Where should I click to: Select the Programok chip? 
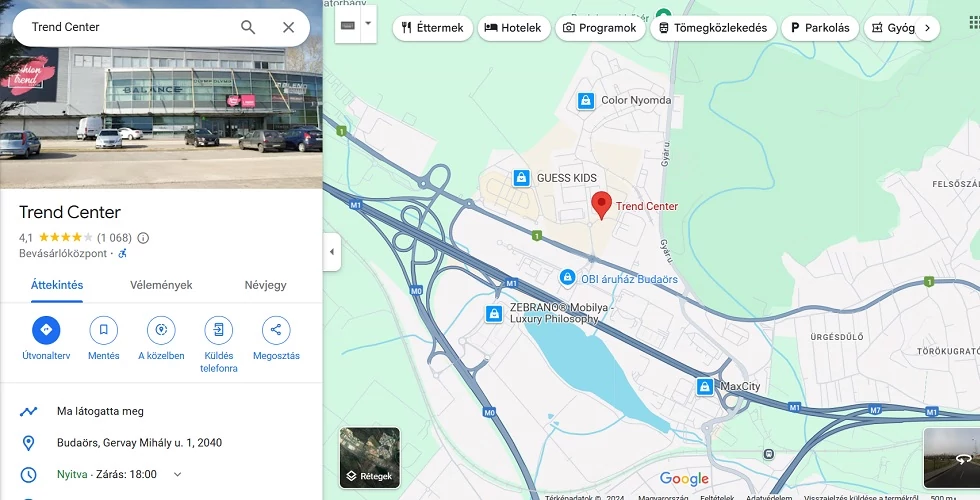pyautogui.click(x=600, y=28)
